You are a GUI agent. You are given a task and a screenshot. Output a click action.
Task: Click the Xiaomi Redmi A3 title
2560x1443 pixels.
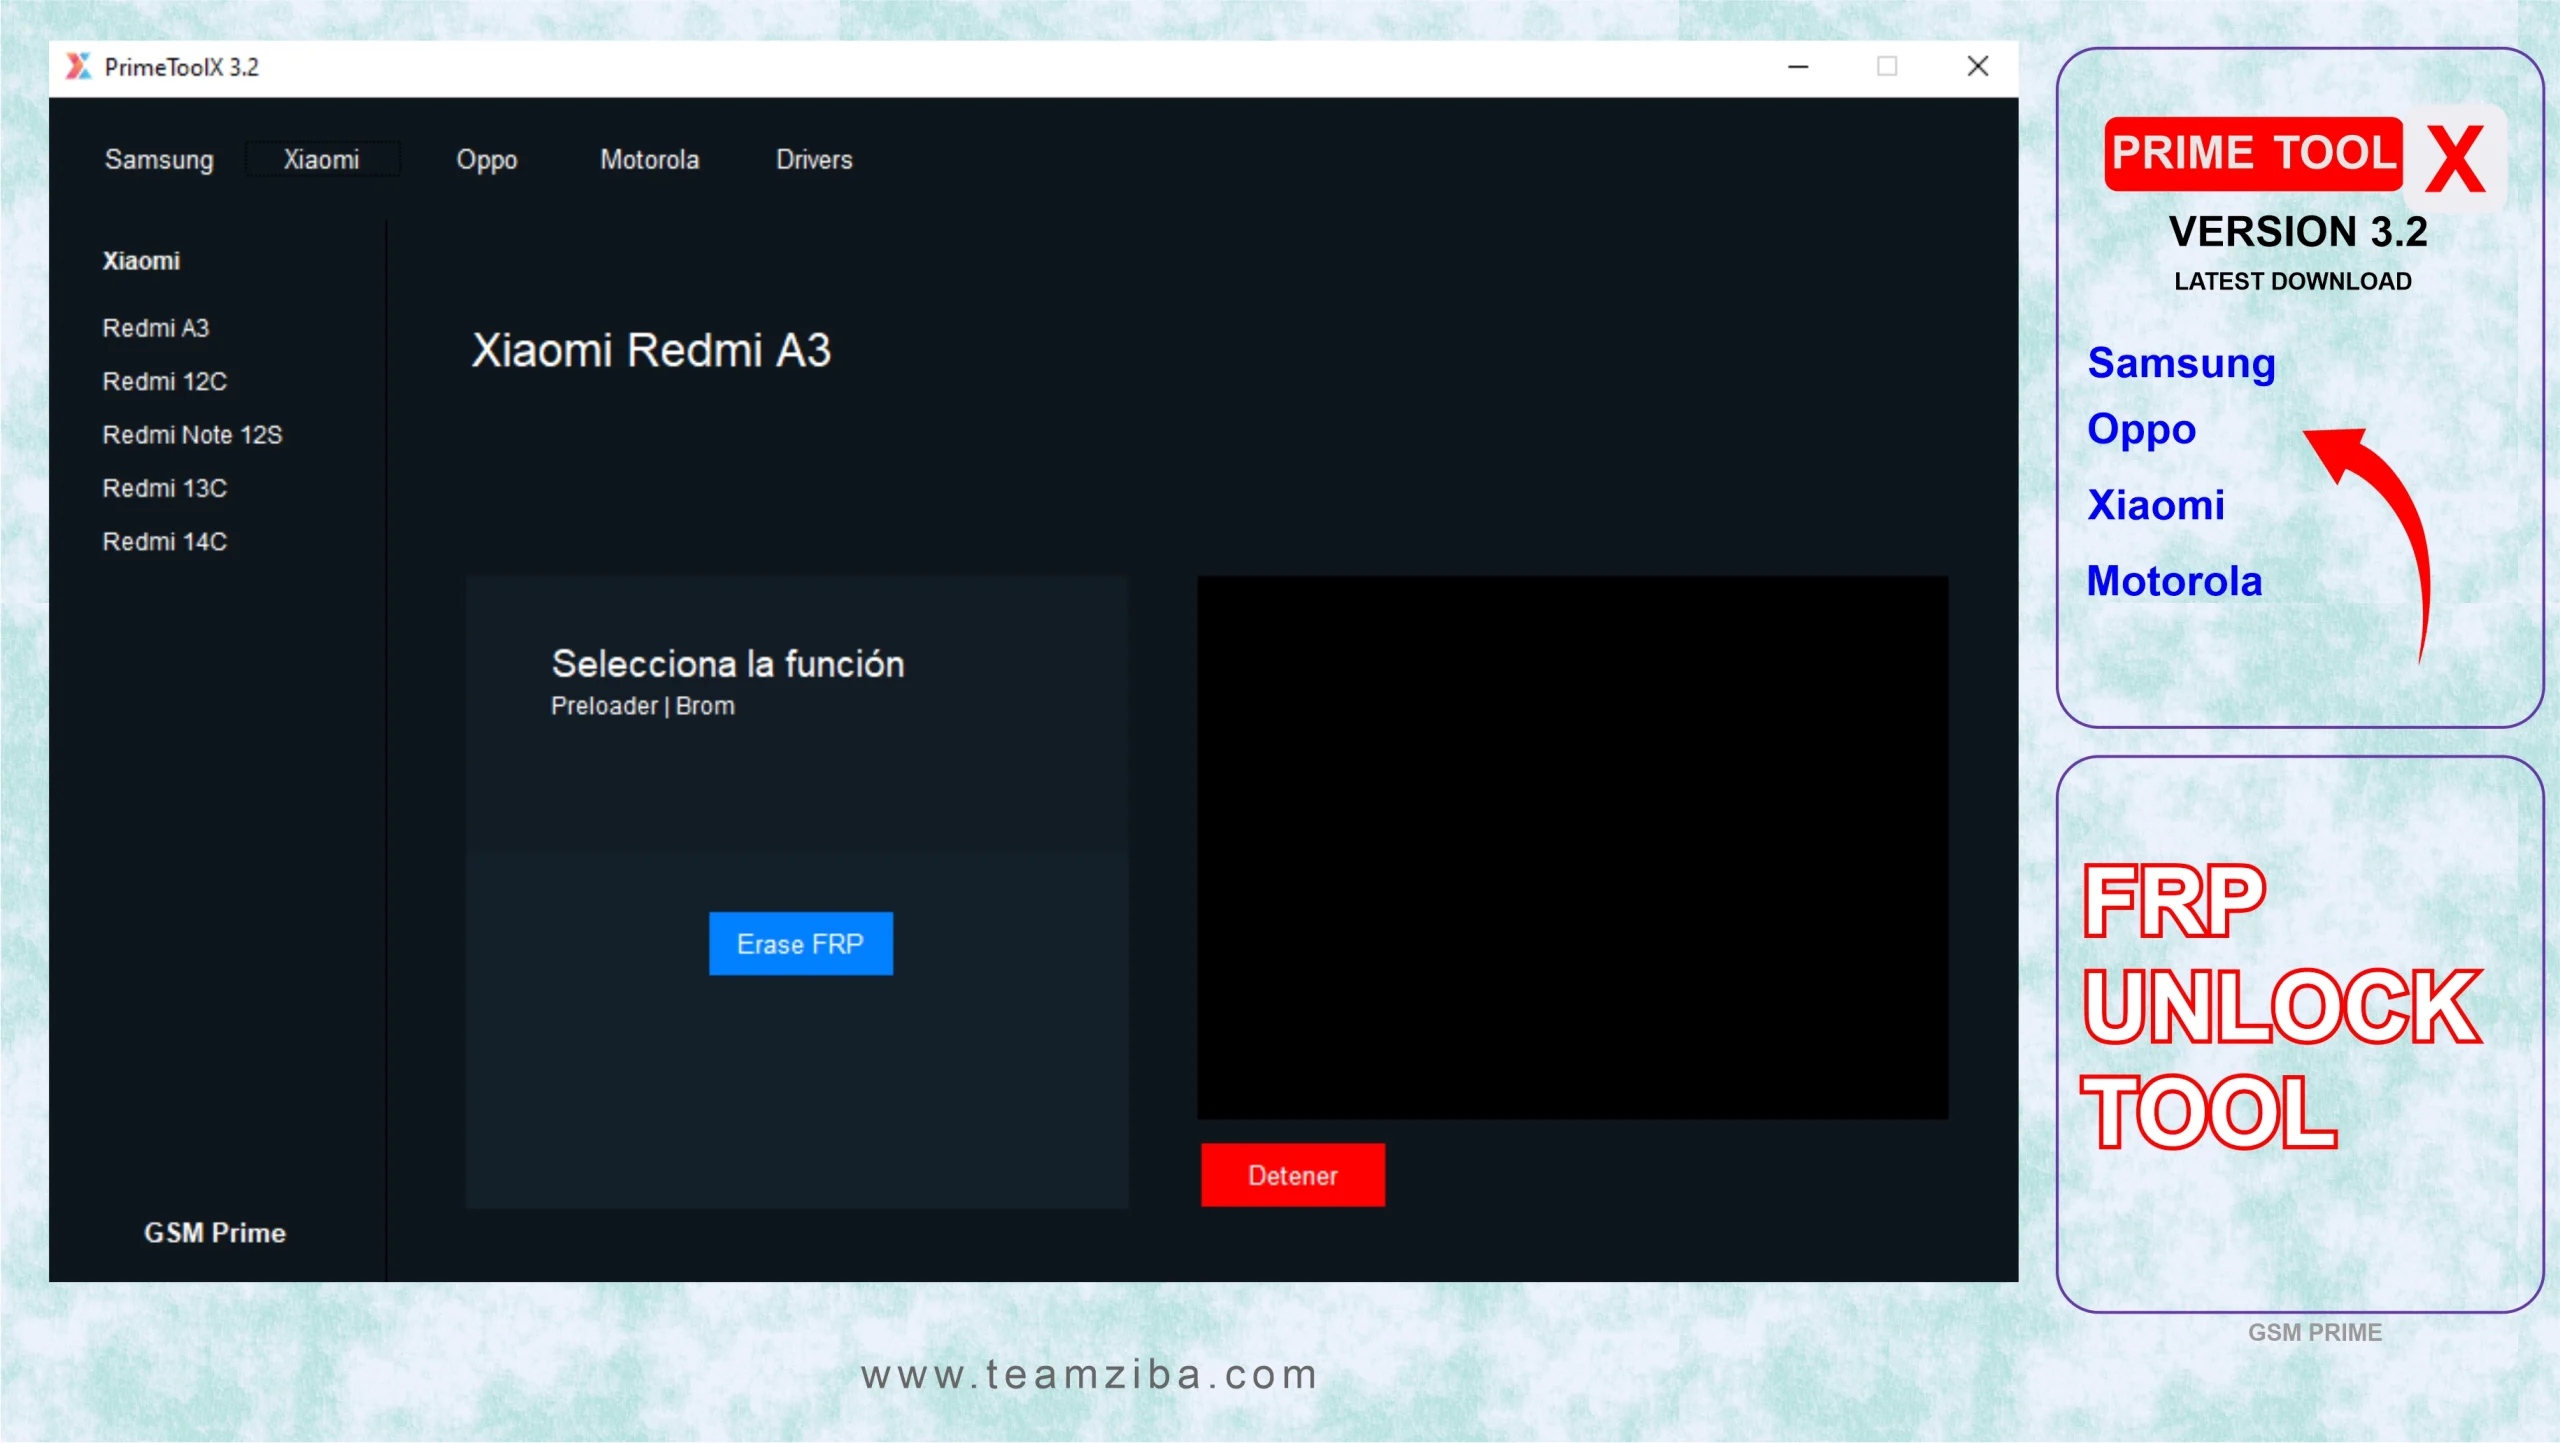[651, 350]
